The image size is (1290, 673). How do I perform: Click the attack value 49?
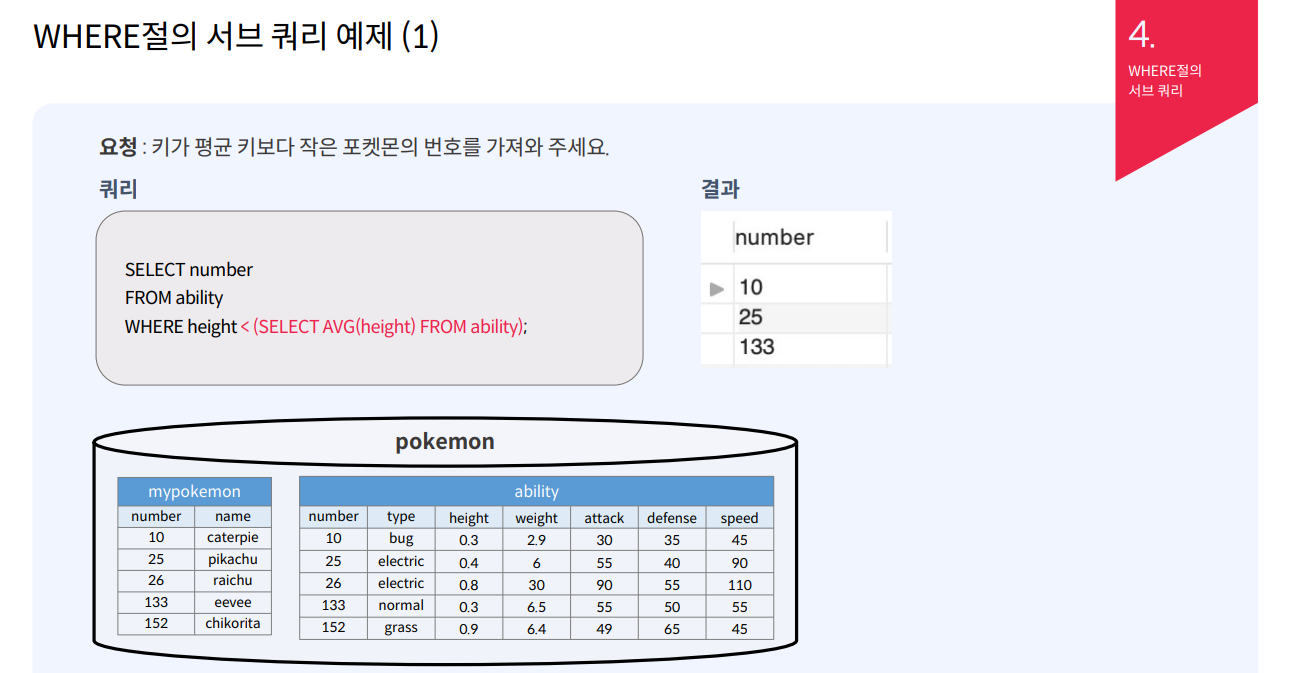(604, 629)
